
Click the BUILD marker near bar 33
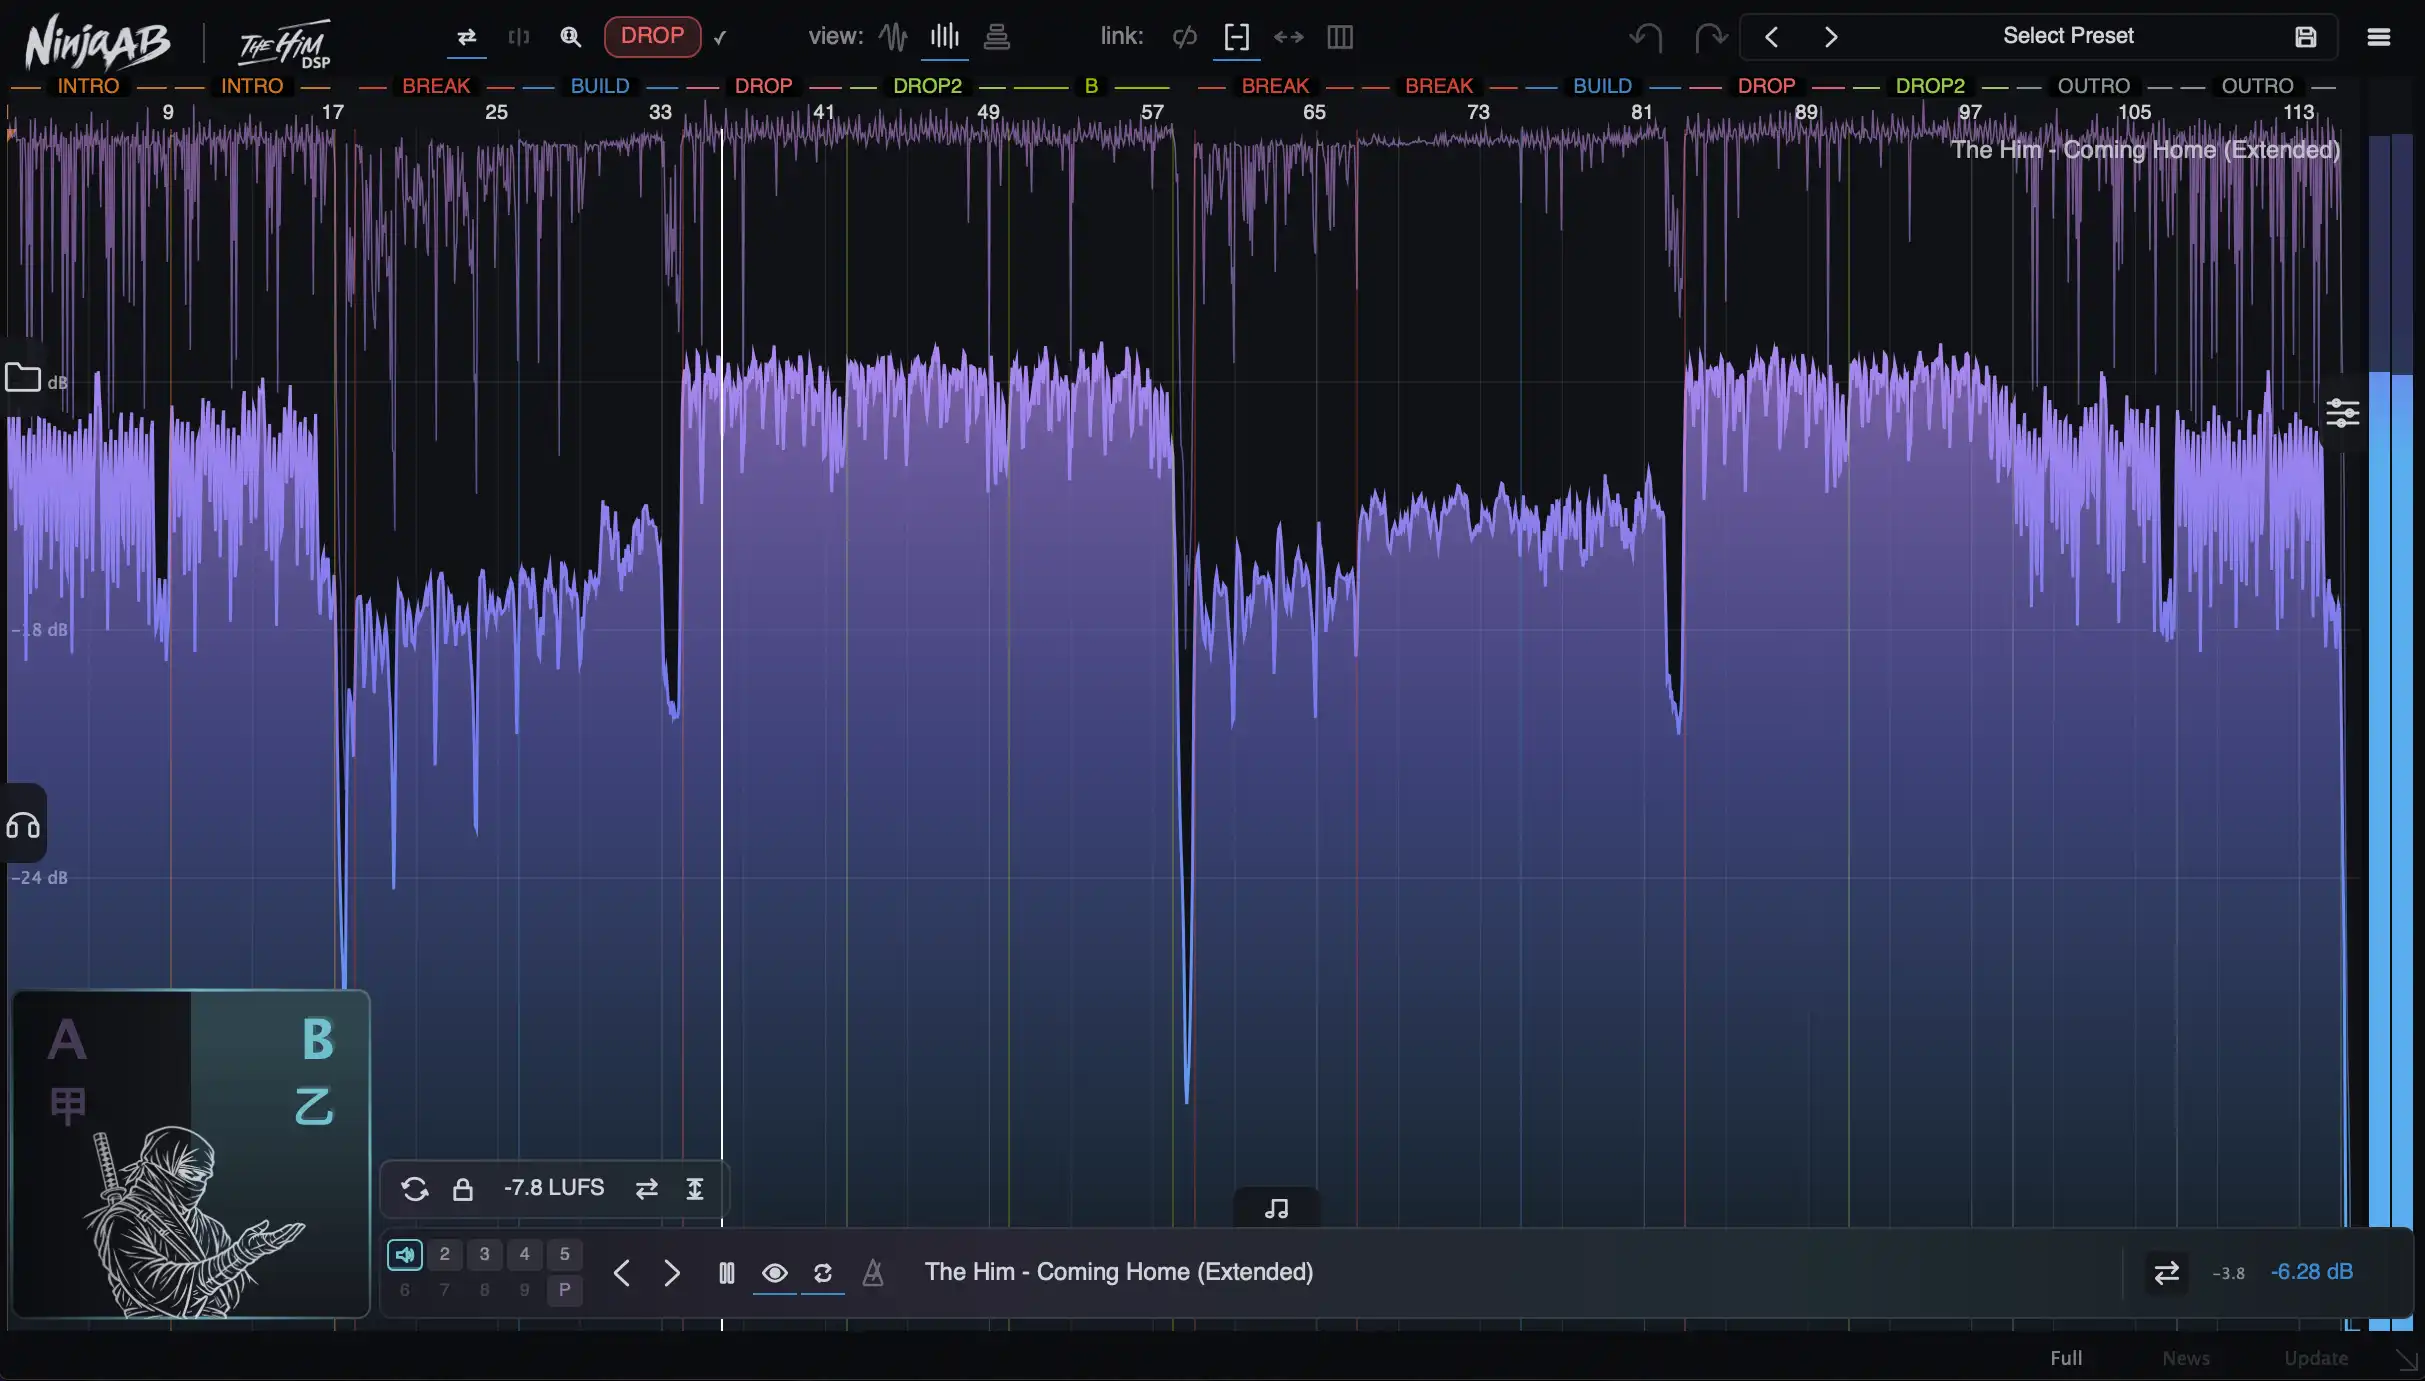600,86
